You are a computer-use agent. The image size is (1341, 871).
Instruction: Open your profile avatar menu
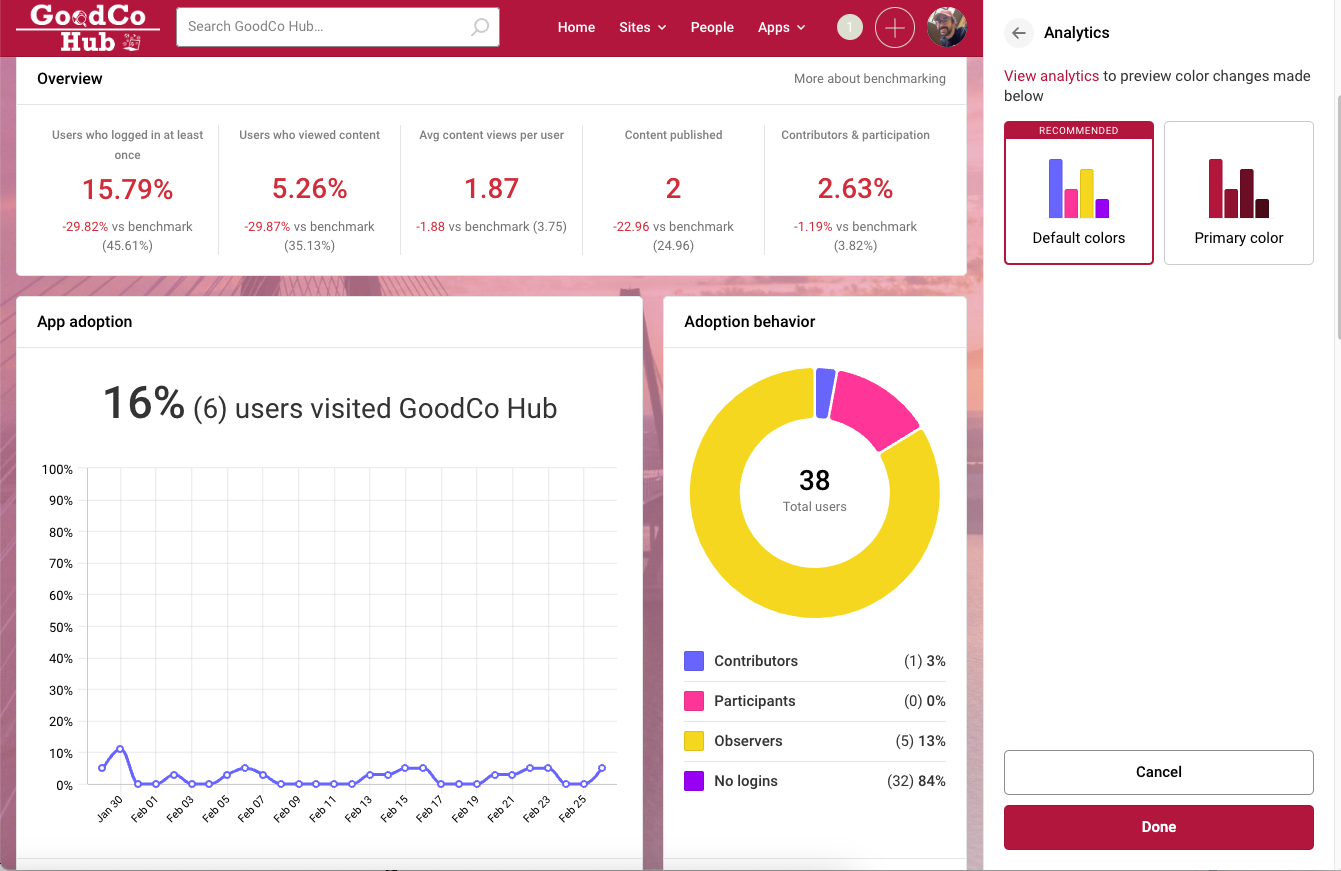coord(946,27)
